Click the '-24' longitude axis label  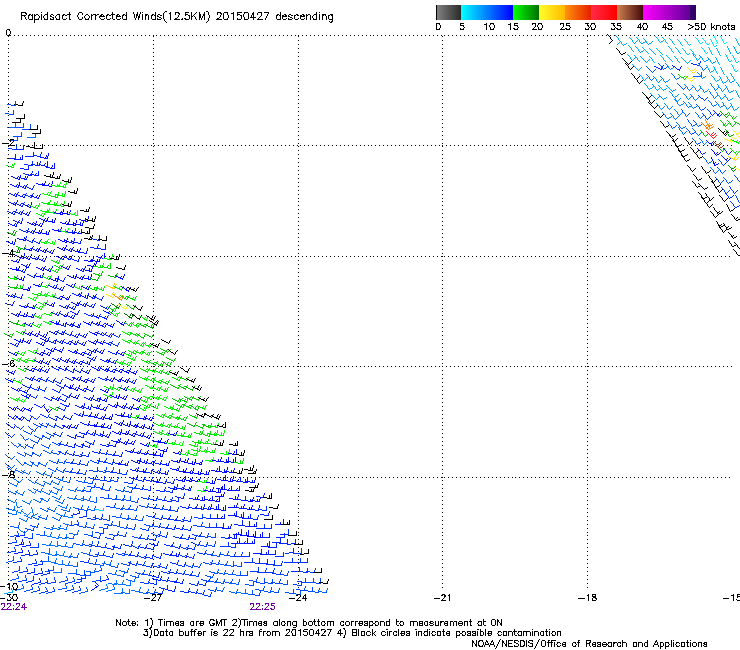(x=298, y=598)
